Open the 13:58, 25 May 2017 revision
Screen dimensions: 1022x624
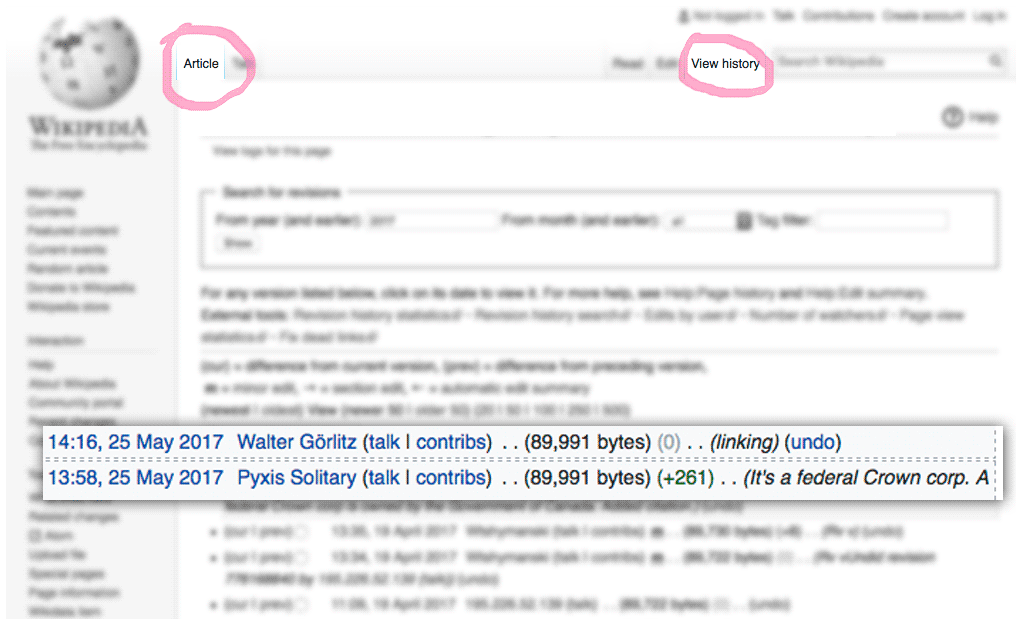coord(137,478)
